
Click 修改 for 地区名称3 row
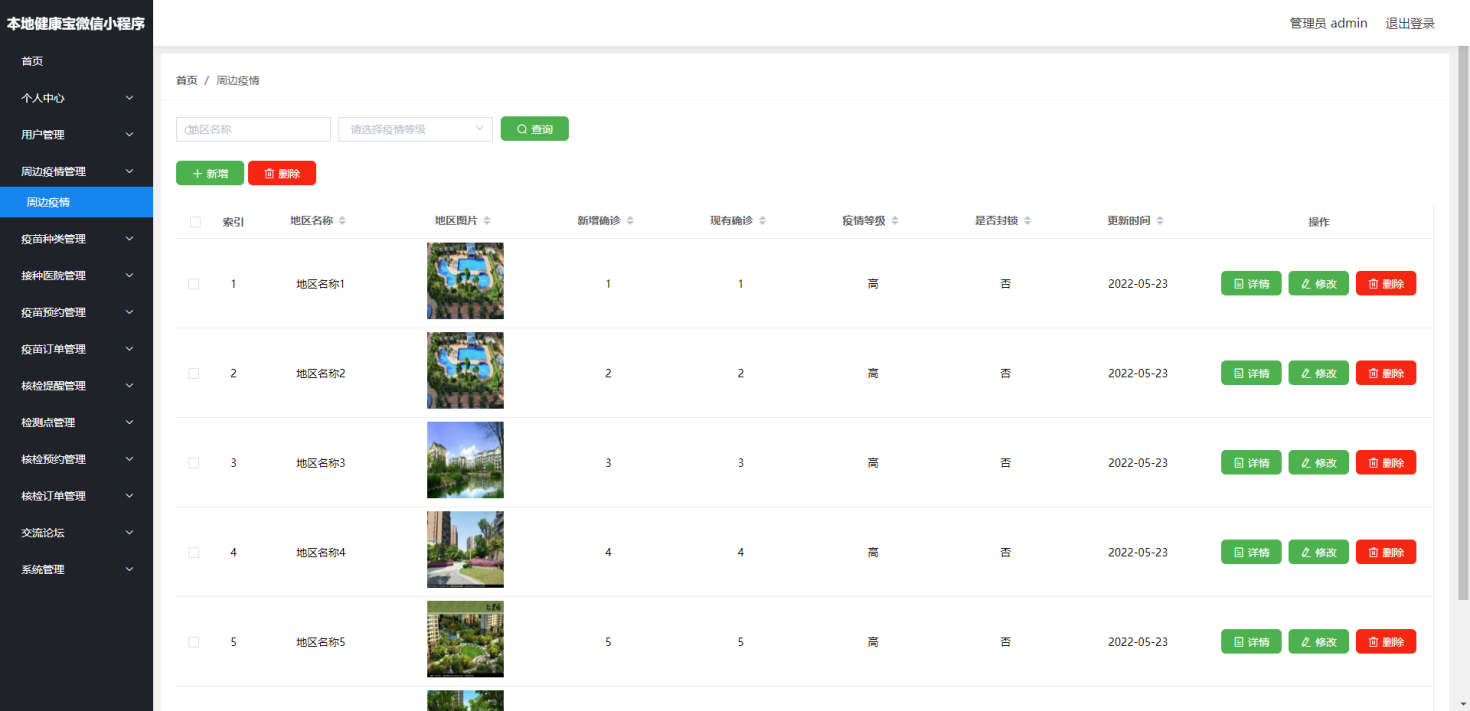pos(1318,463)
